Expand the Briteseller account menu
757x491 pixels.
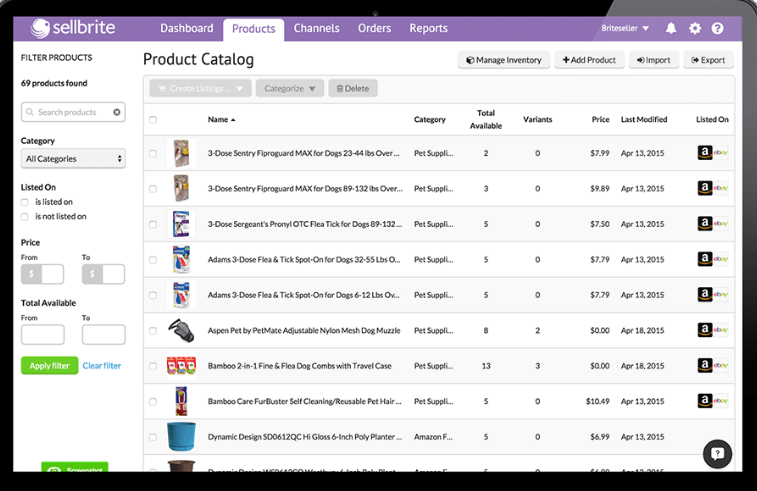tap(626, 29)
